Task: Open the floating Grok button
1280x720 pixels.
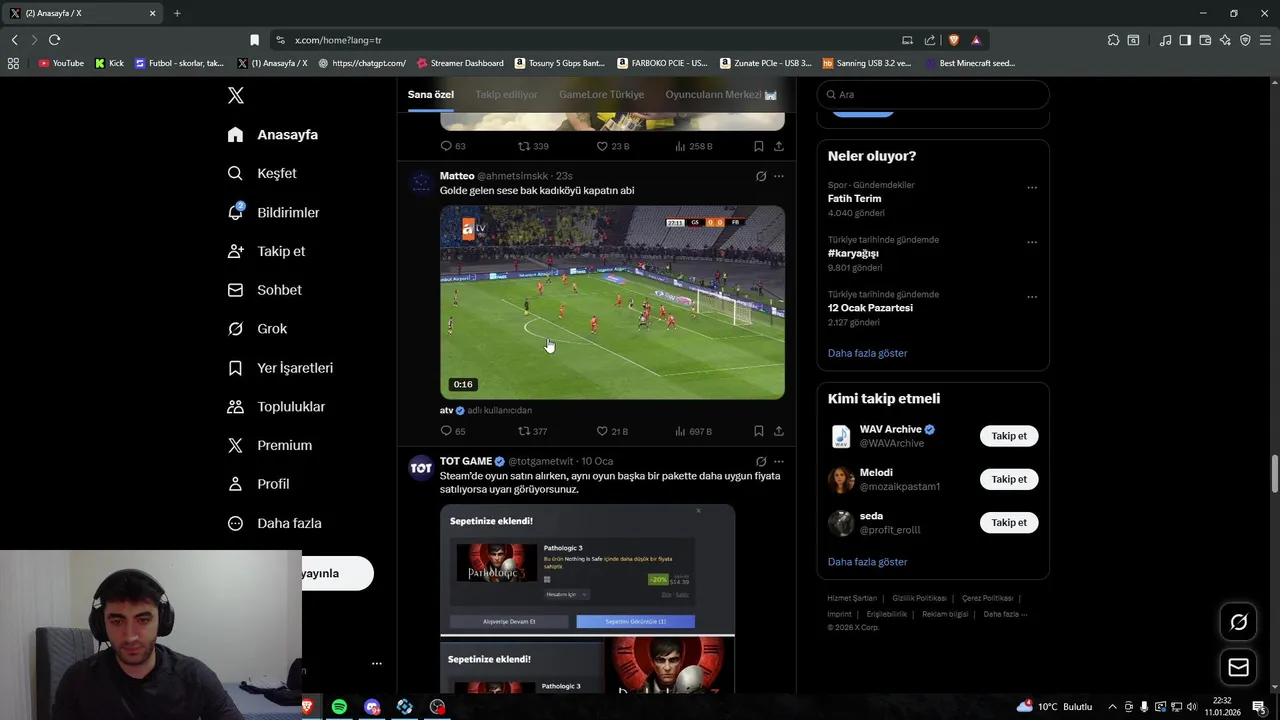Action: pyautogui.click(x=1238, y=622)
